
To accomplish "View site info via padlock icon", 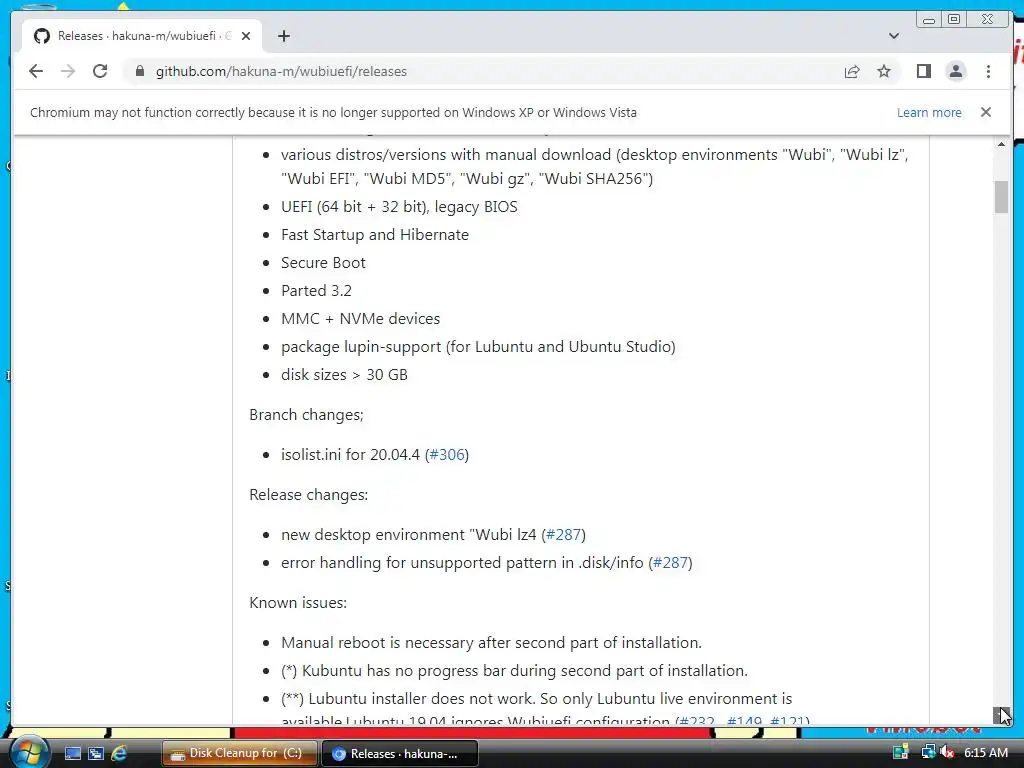I will [x=140, y=71].
